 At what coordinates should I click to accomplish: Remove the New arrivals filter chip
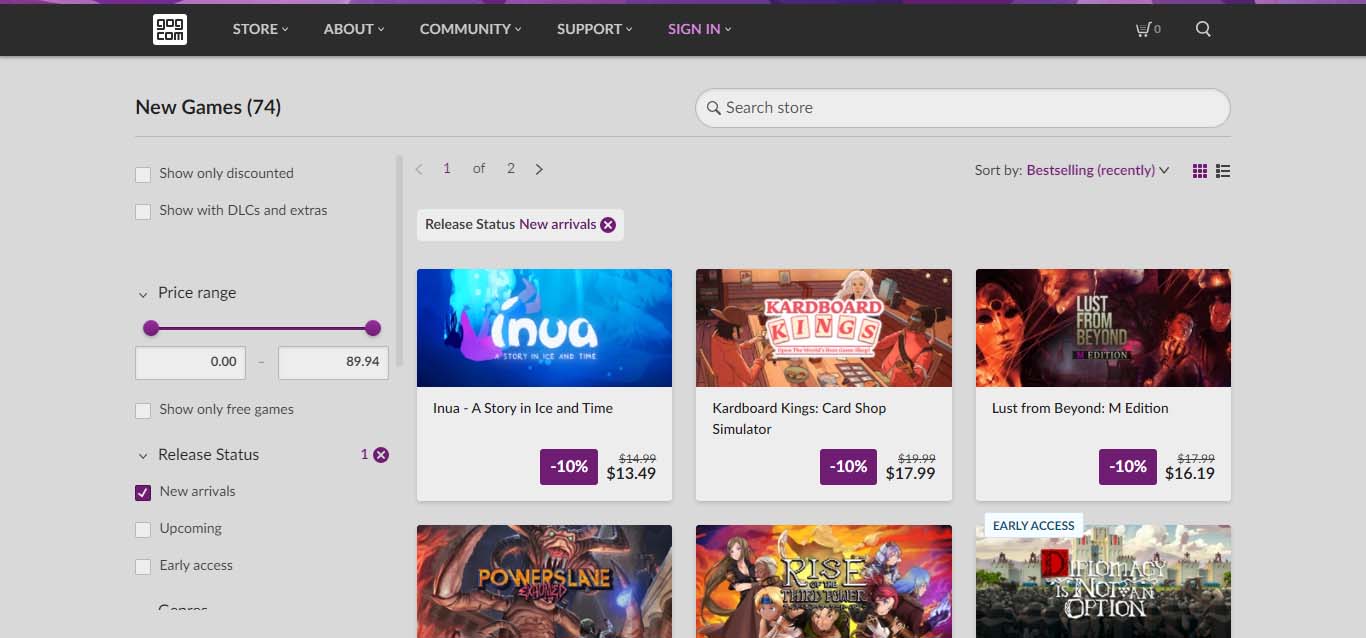(x=608, y=224)
